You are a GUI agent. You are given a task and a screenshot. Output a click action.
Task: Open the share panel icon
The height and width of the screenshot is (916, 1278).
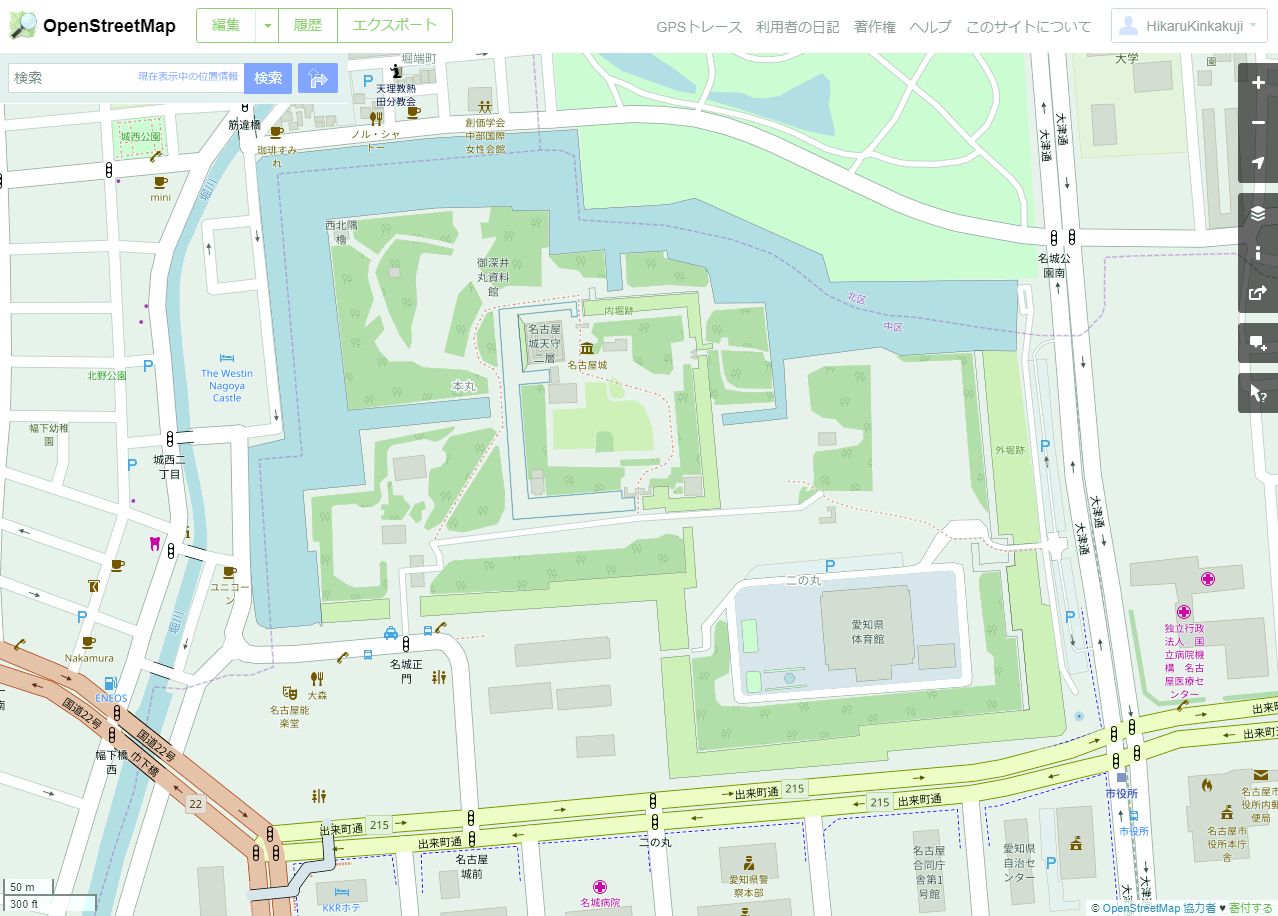[1258, 293]
